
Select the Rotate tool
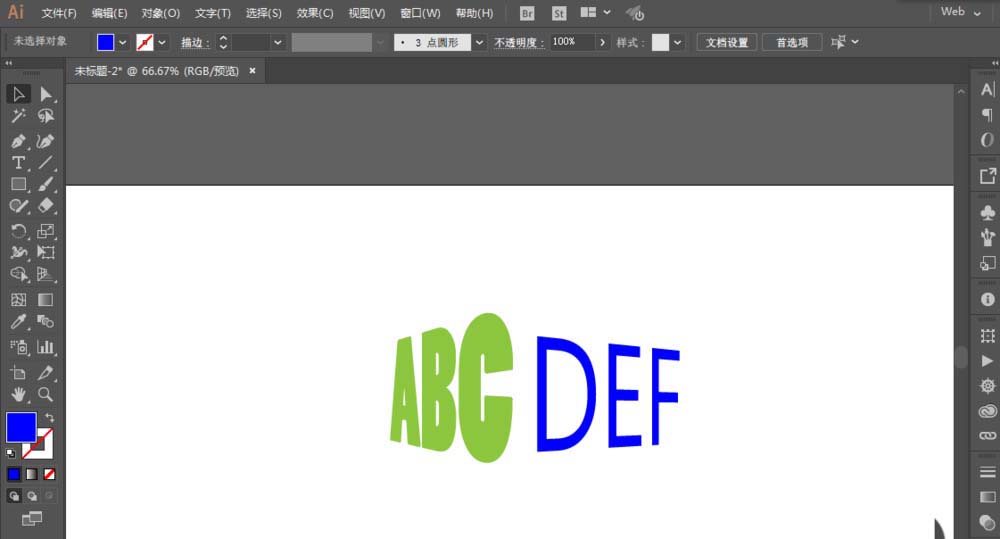[x=18, y=231]
